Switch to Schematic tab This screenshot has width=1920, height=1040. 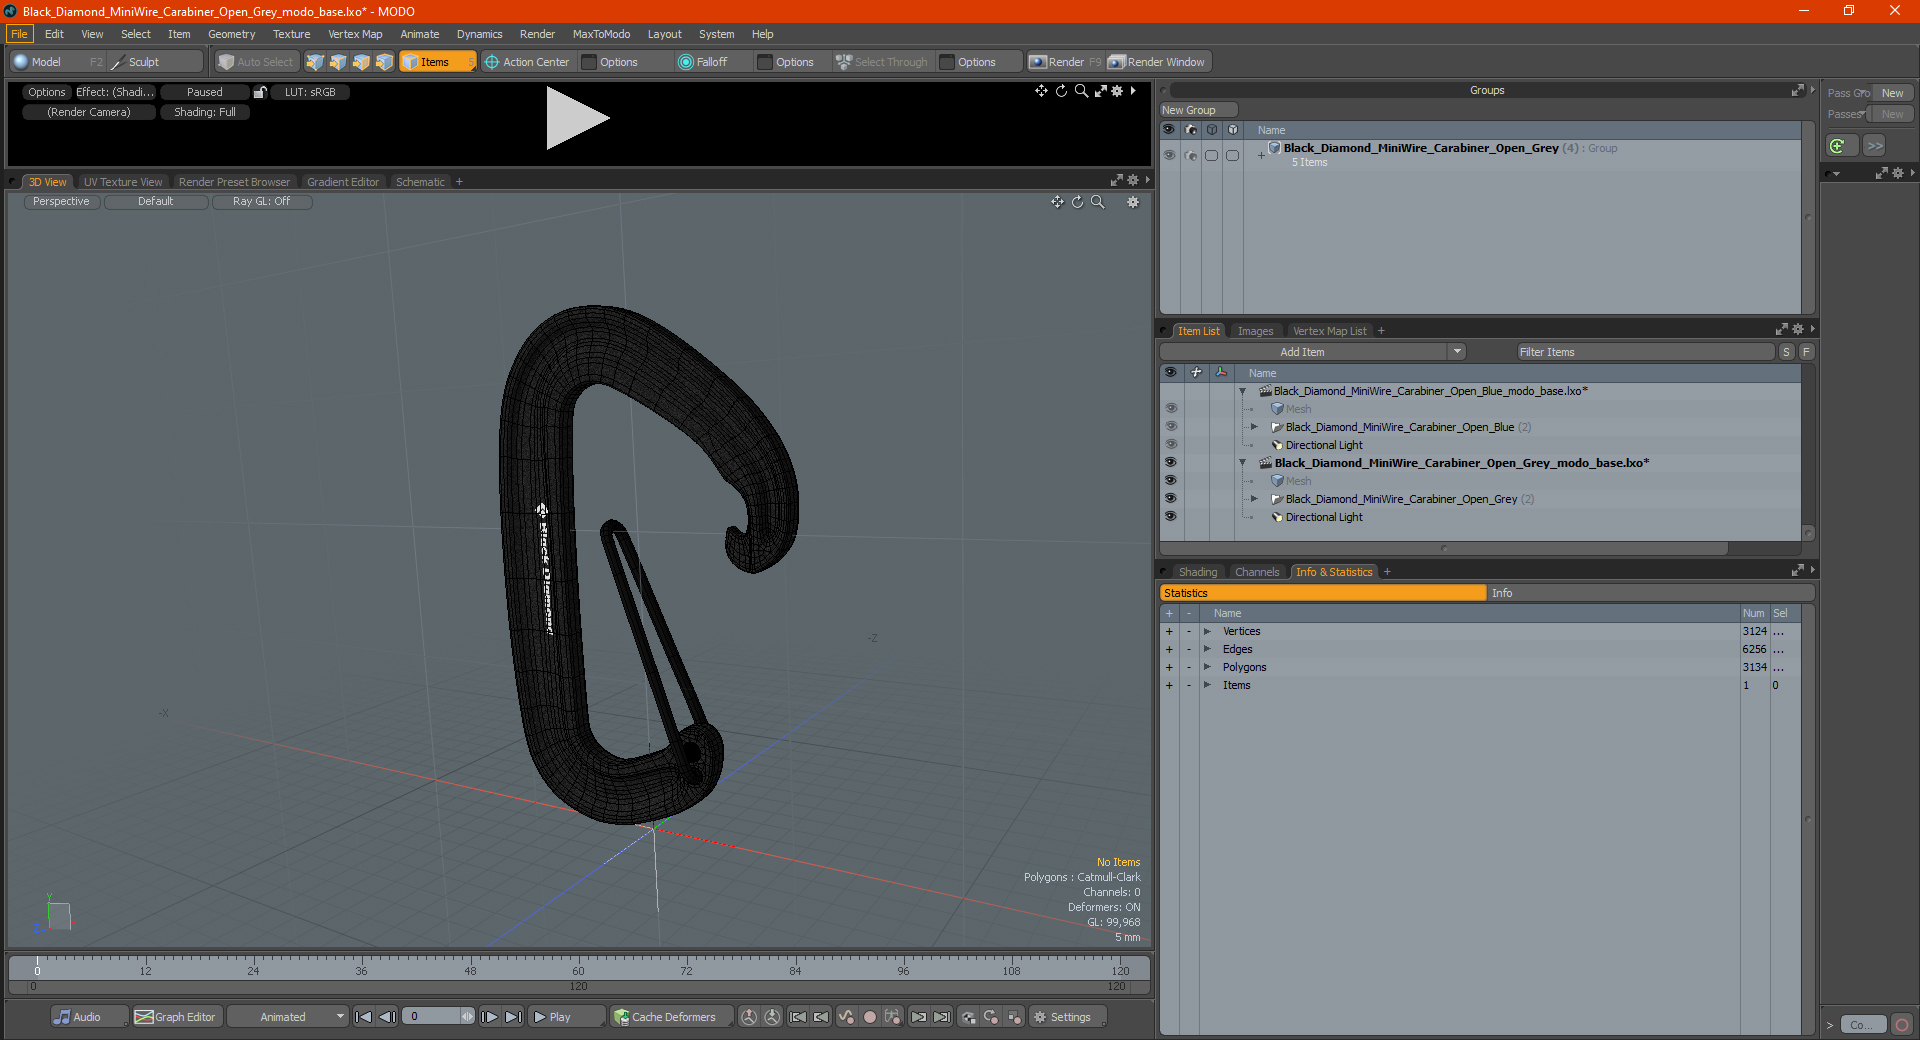pyautogui.click(x=420, y=182)
